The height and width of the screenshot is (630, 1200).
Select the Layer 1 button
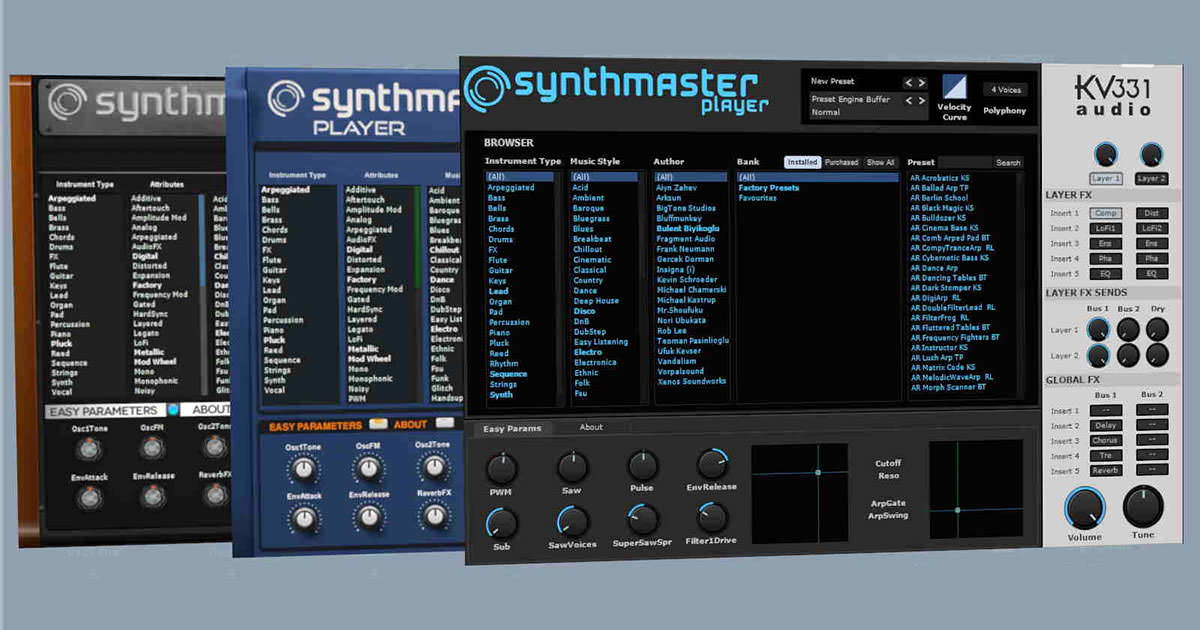point(1105,178)
